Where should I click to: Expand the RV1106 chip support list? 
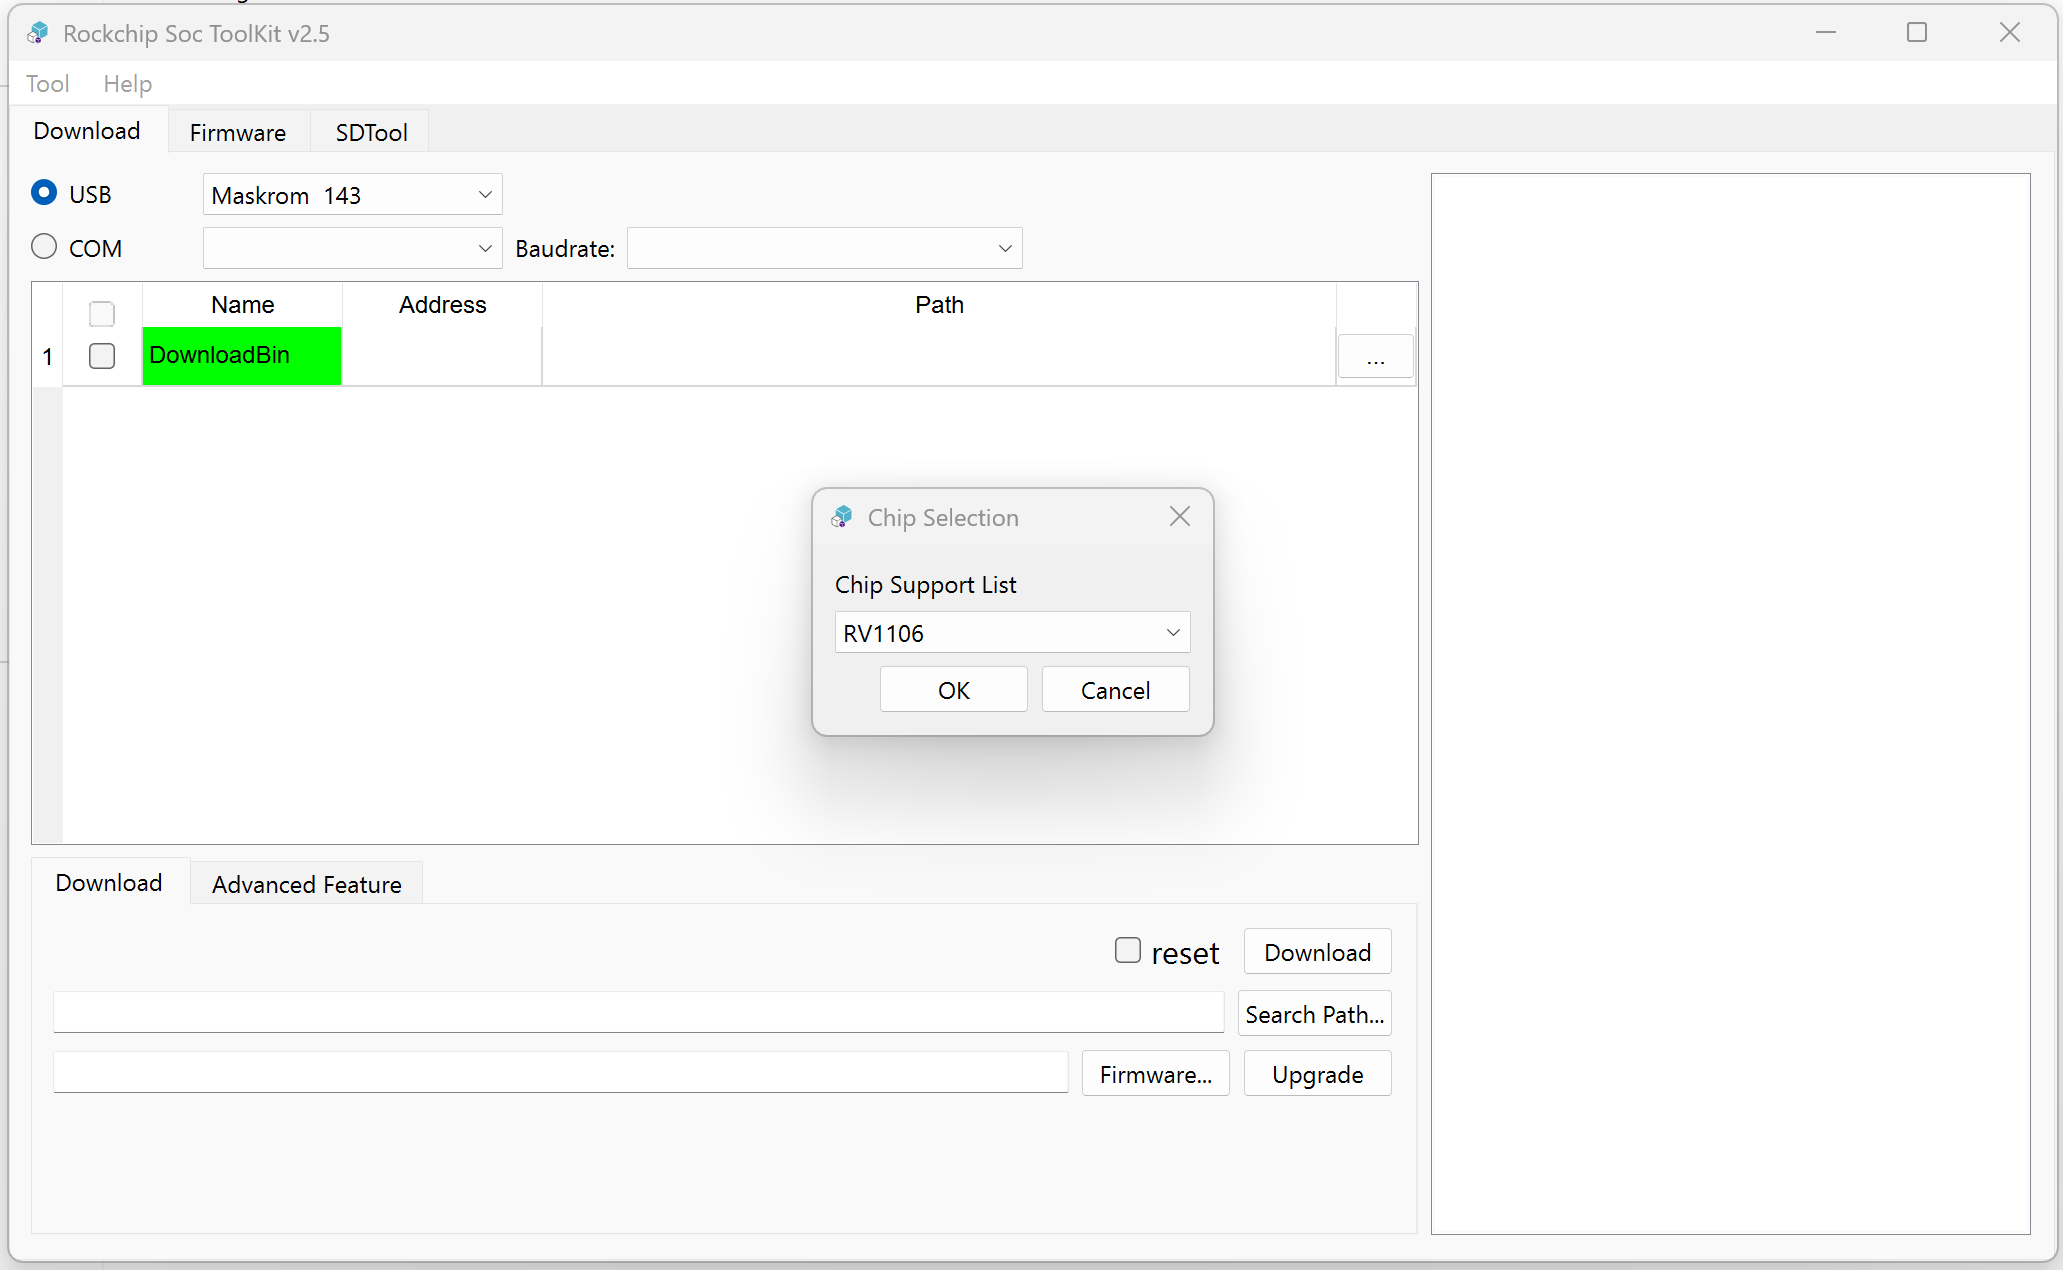point(1171,632)
